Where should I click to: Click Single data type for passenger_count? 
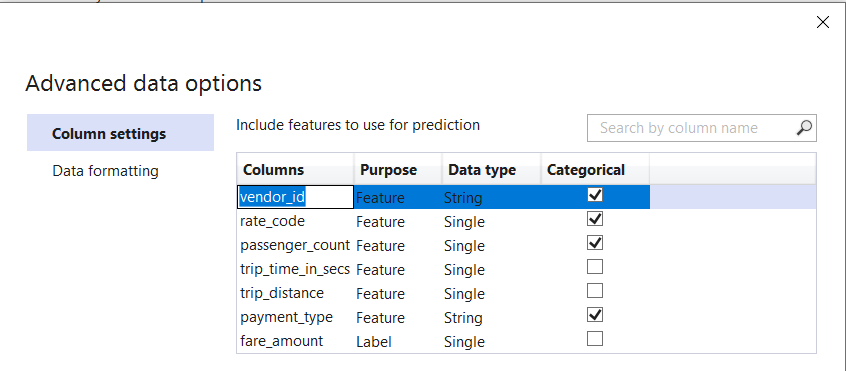coord(464,245)
